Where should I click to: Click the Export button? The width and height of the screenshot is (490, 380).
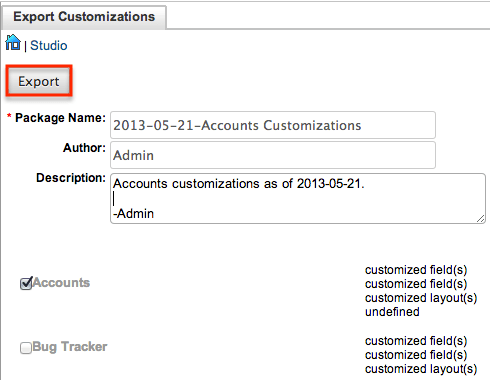[x=39, y=81]
